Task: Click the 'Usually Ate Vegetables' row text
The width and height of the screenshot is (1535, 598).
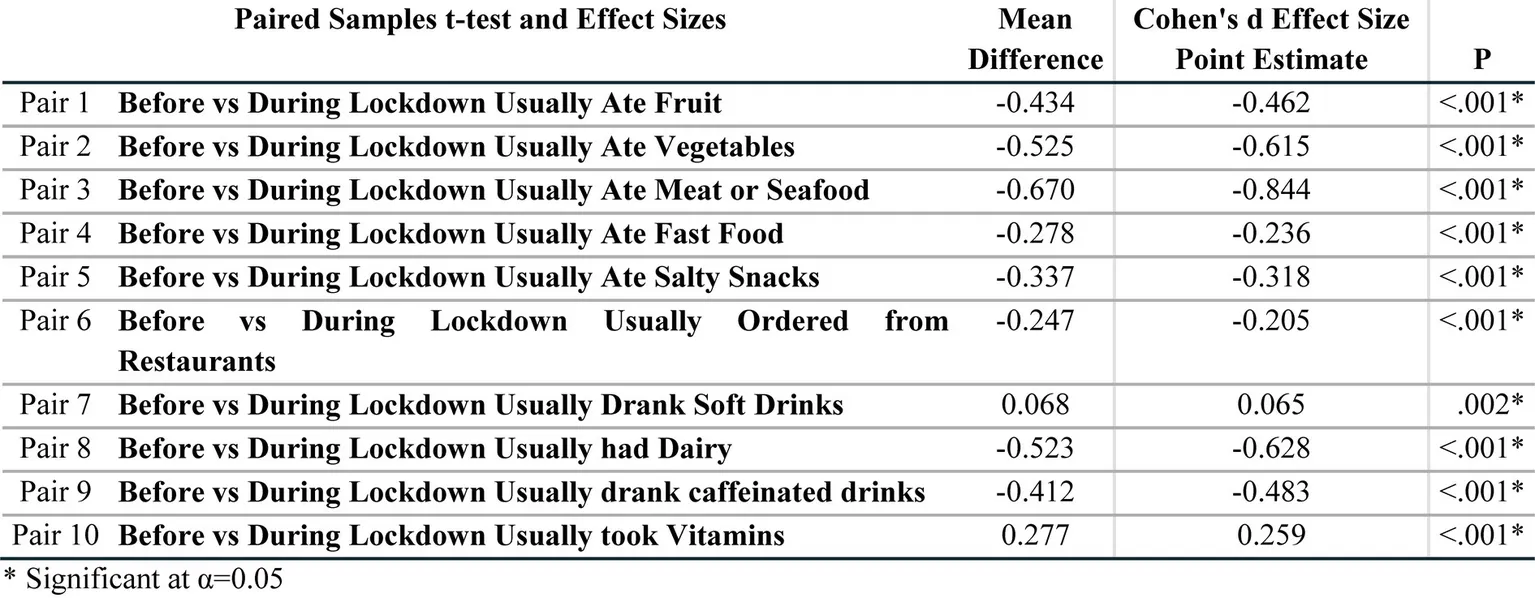Action: point(456,147)
